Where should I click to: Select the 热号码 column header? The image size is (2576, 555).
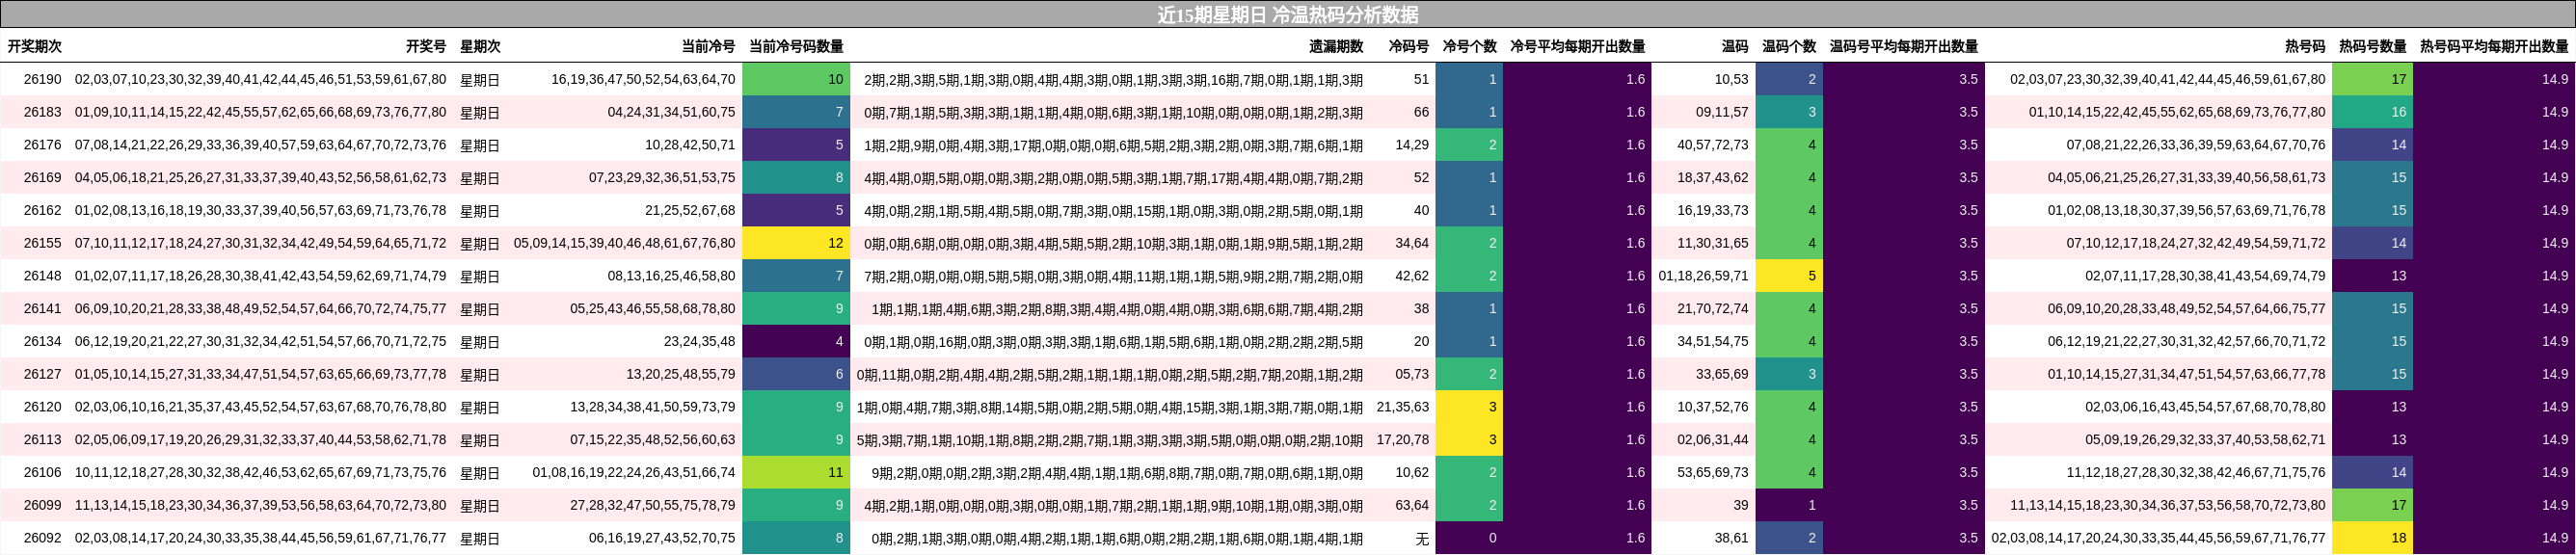[2305, 46]
